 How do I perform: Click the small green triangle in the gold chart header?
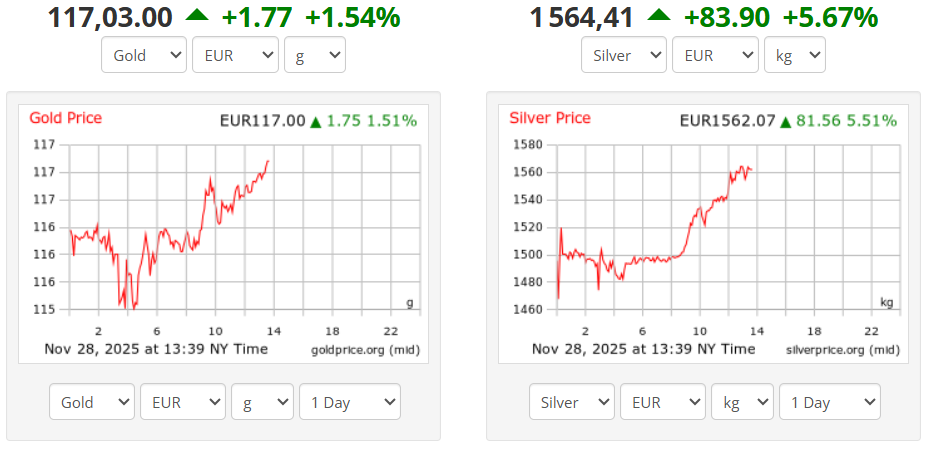(x=316, y=122)
